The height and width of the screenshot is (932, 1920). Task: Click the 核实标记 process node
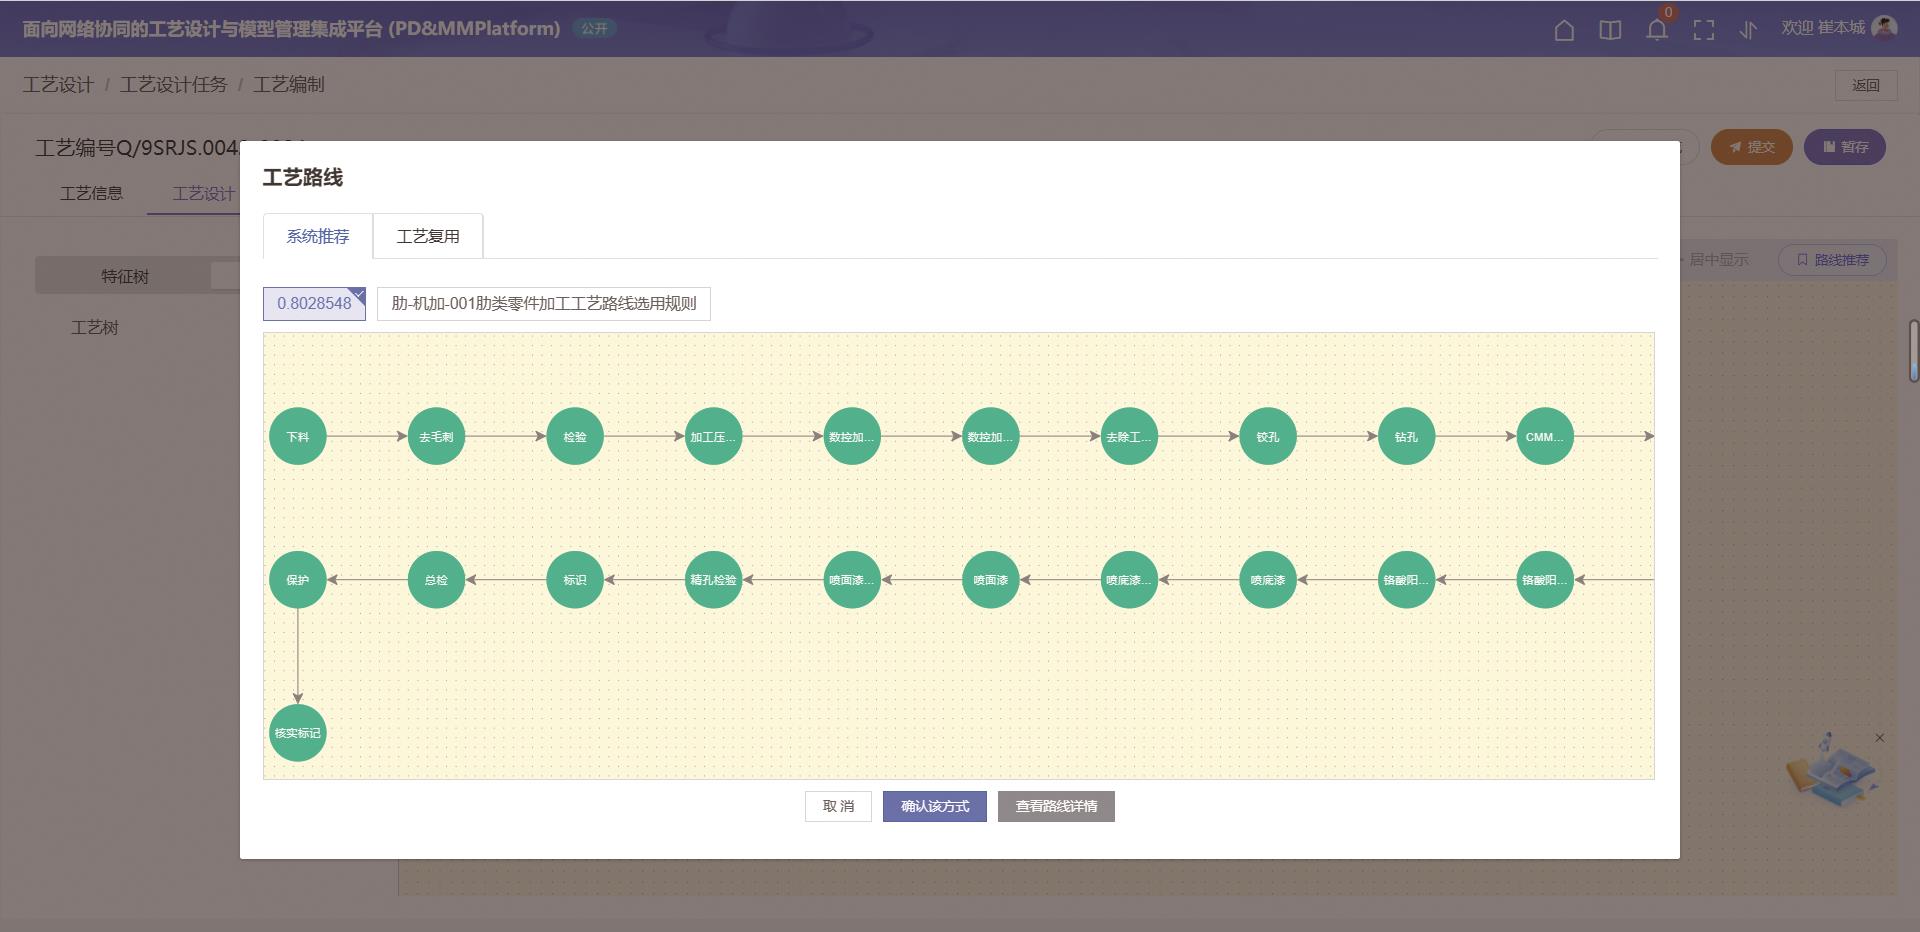point(298,733)
